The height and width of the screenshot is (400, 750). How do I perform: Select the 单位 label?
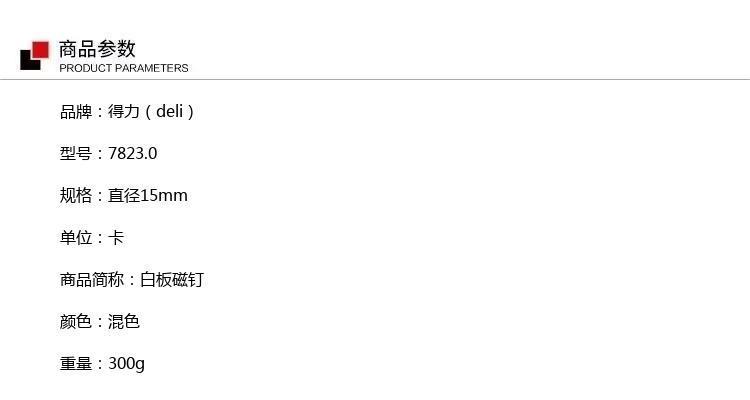point(76,237)
